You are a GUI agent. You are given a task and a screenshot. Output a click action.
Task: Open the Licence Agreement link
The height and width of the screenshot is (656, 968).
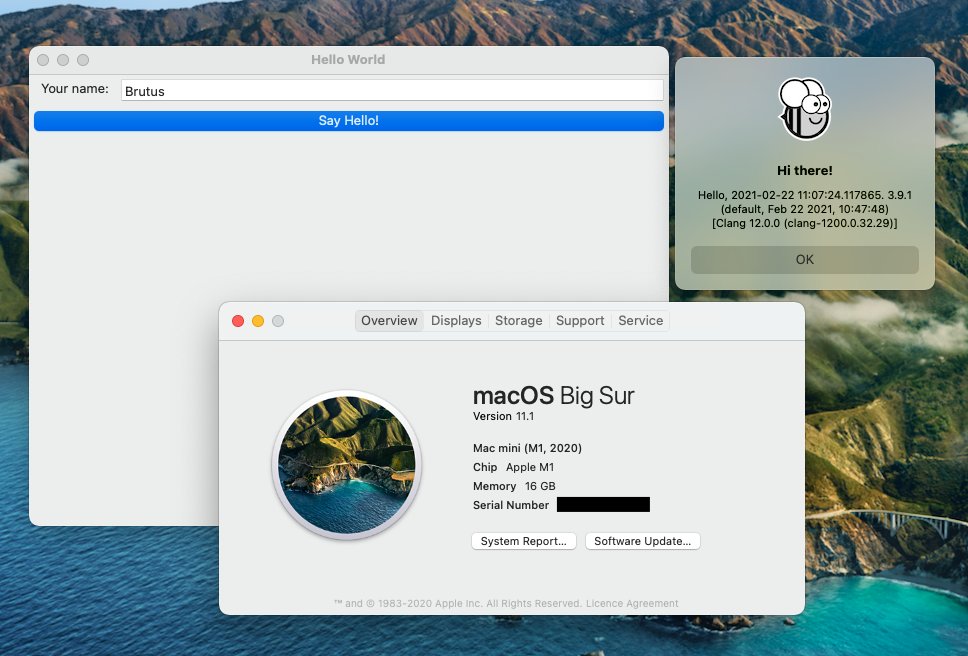[632, 604]
